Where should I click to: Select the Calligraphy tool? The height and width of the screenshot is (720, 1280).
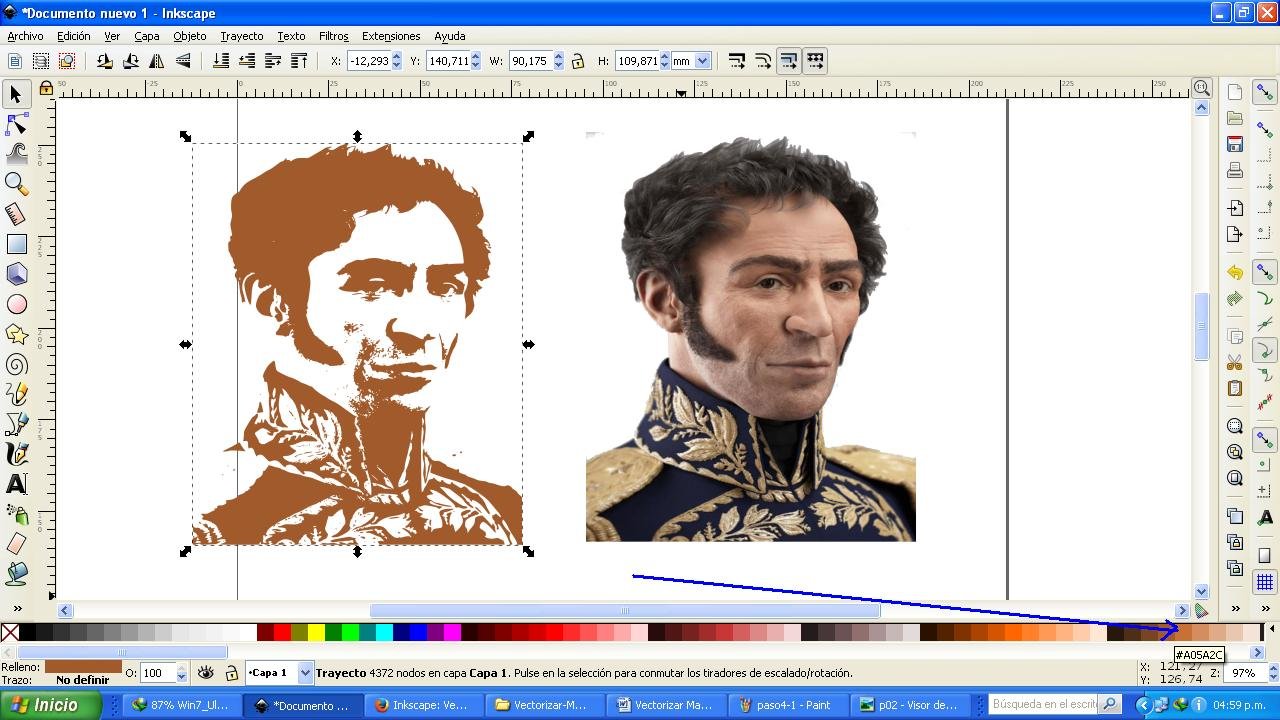pyautogui.click(x=16, y=454)
